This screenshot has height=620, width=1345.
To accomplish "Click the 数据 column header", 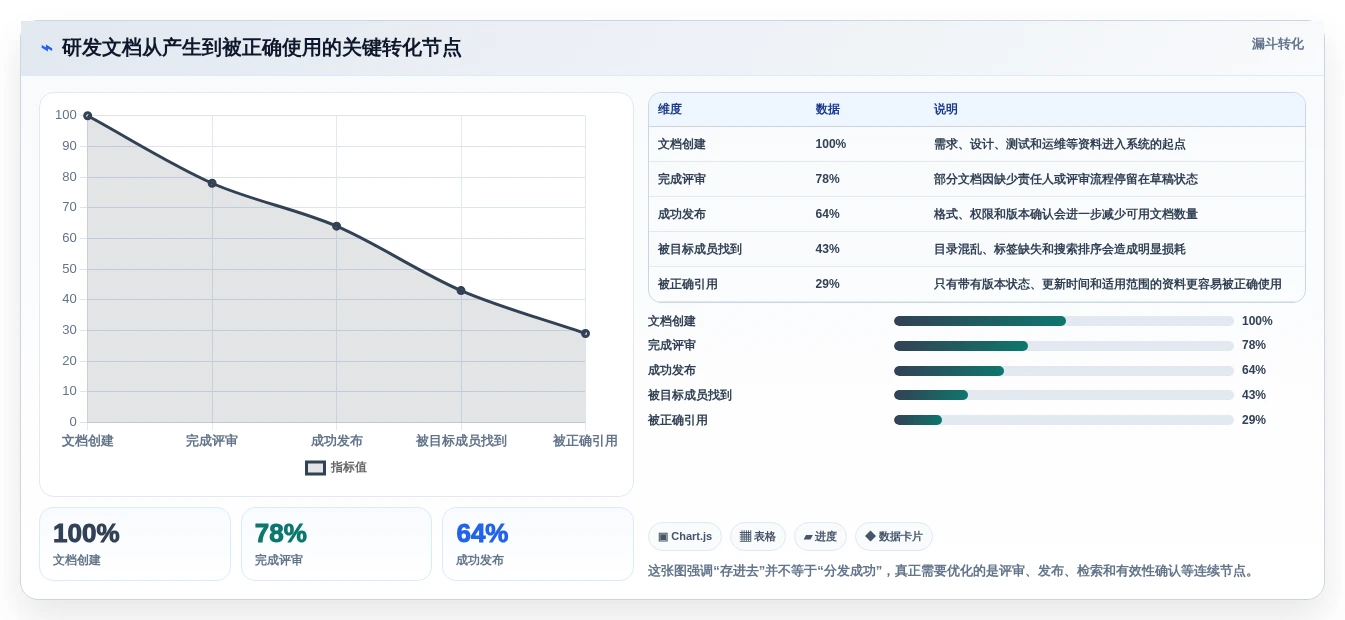I will (x=828, y=110).
